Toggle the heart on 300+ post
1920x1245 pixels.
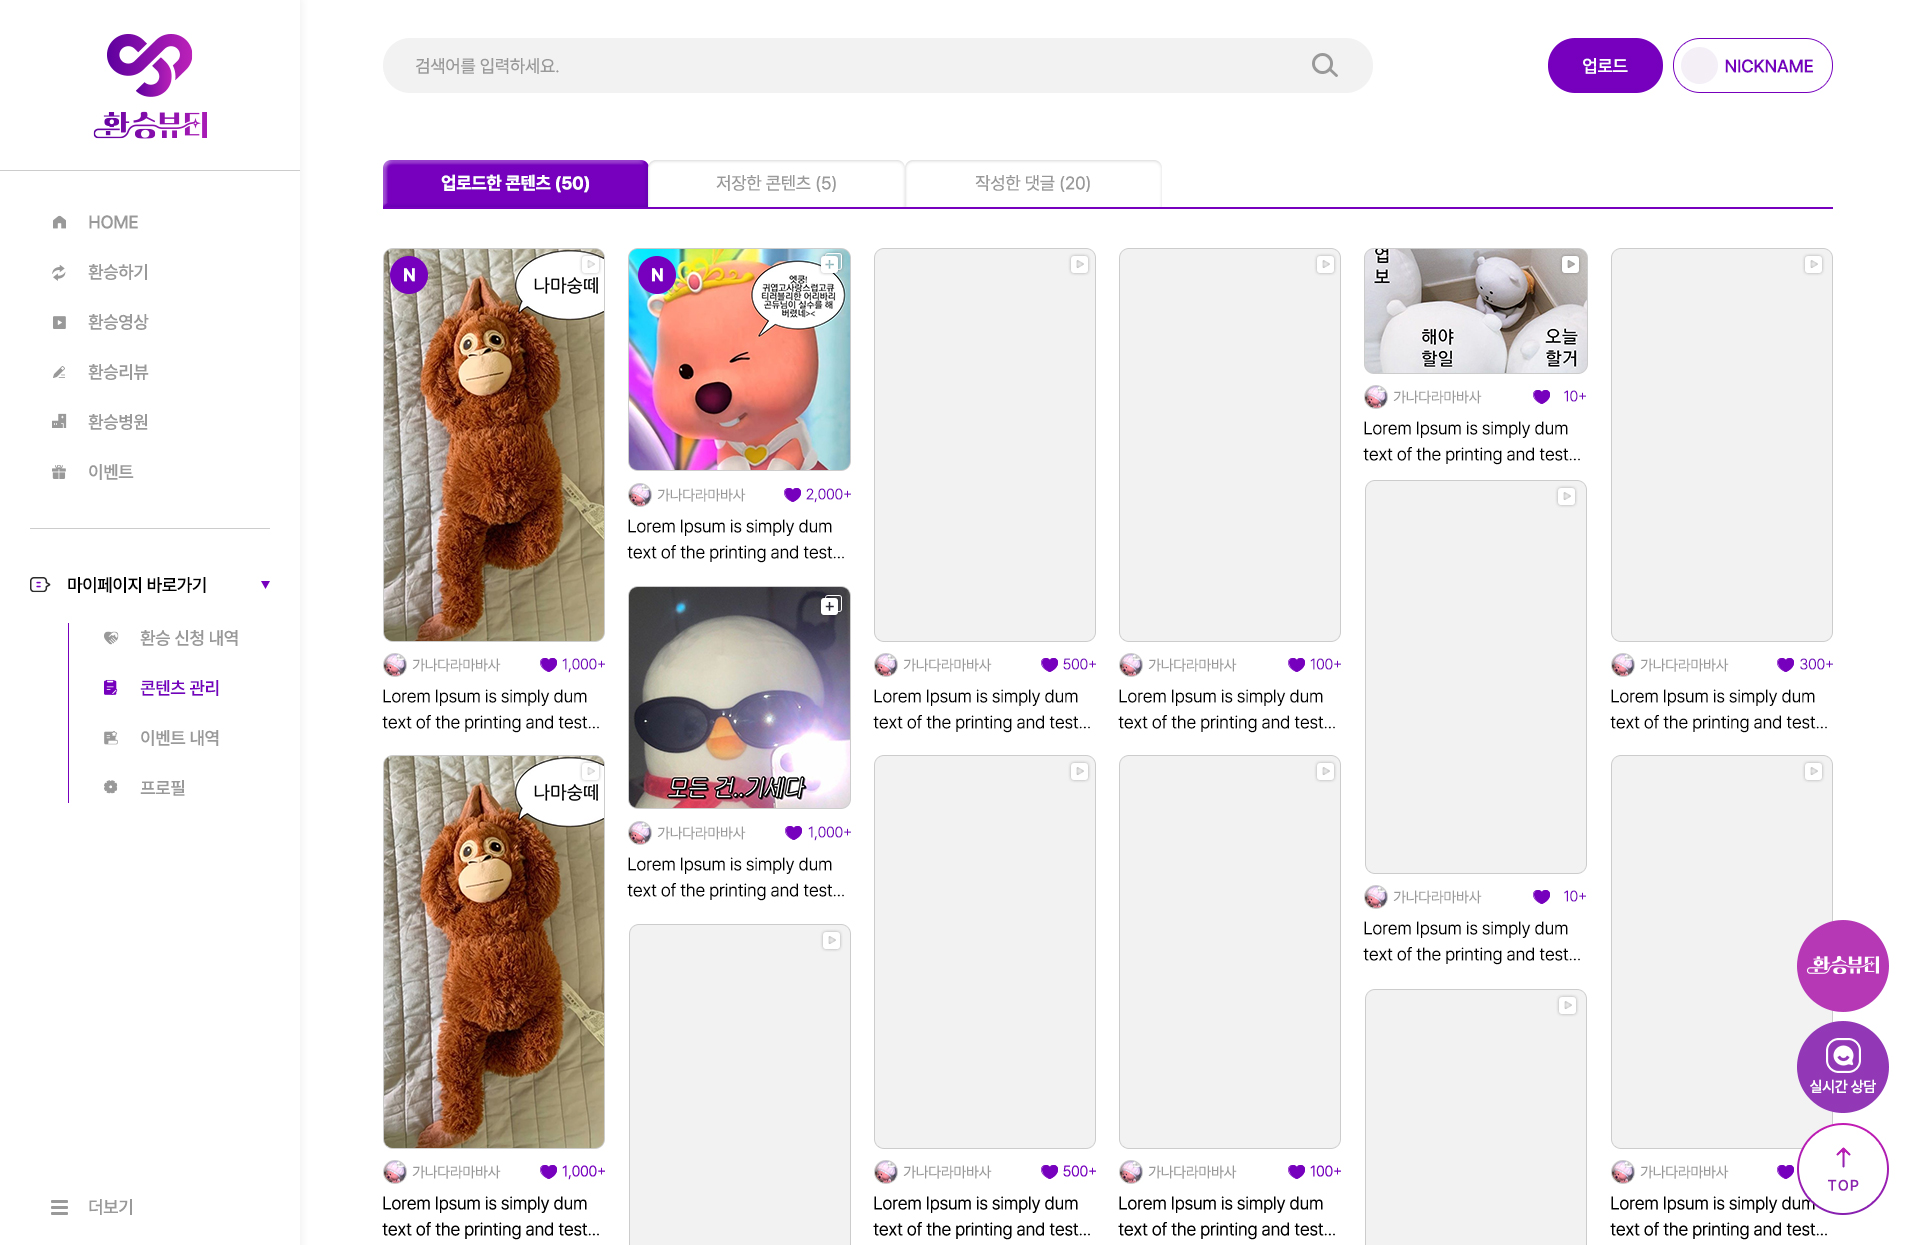click(x=1785, y=665)
